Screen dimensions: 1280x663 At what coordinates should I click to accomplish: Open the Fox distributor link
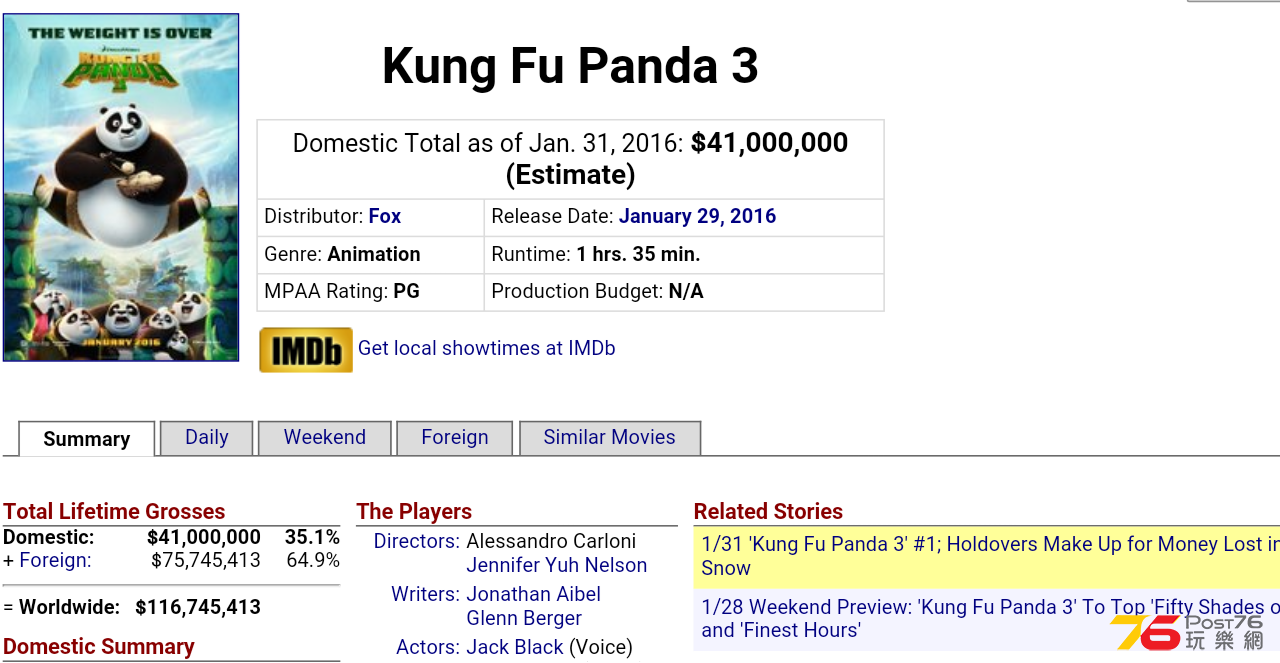(385, 216)
